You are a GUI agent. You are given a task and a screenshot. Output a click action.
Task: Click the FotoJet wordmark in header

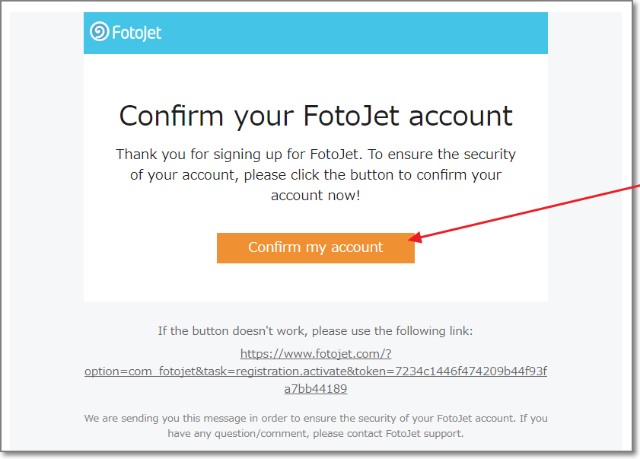coord(139,33)
